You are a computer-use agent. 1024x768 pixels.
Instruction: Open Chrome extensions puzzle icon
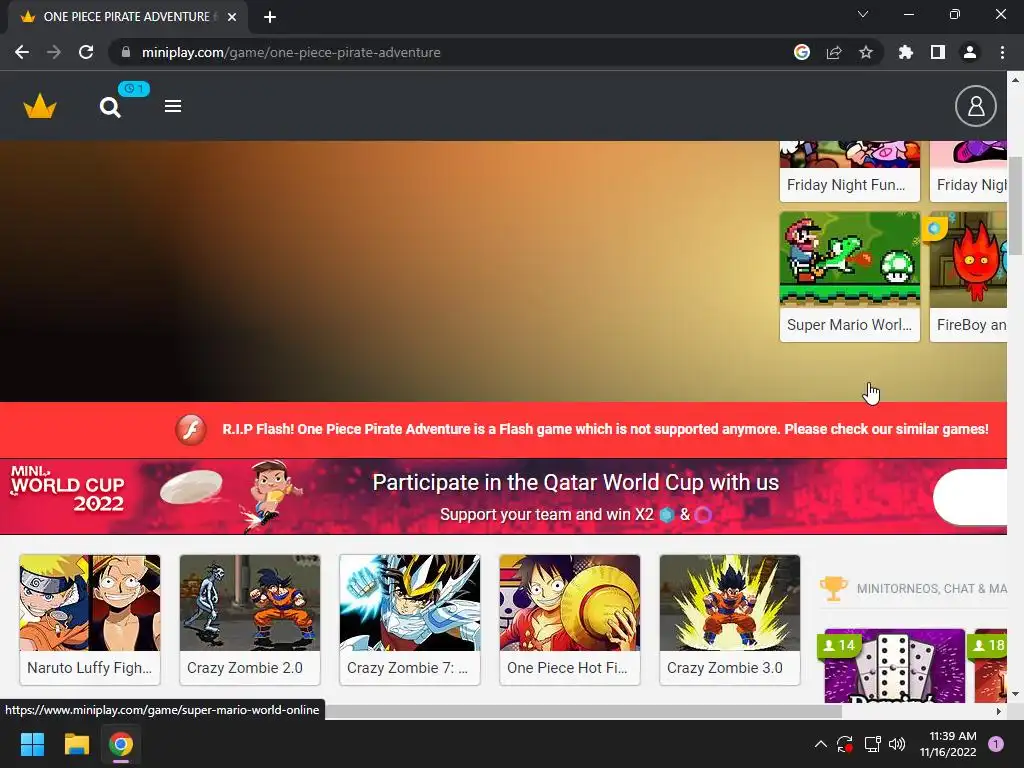point(906,52)
